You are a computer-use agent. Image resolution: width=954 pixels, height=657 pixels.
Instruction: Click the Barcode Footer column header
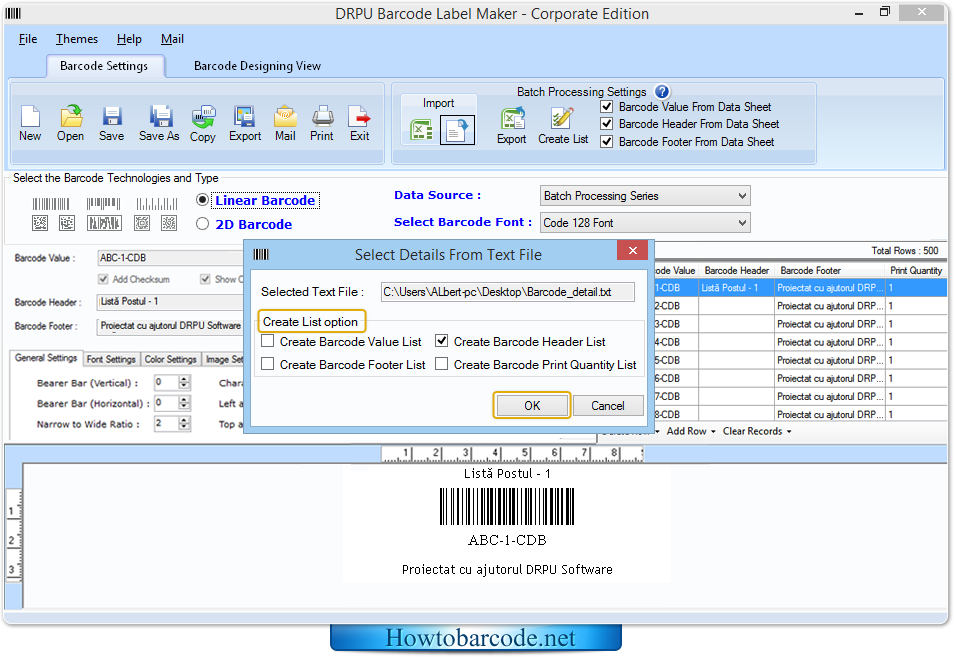[829, 270]
